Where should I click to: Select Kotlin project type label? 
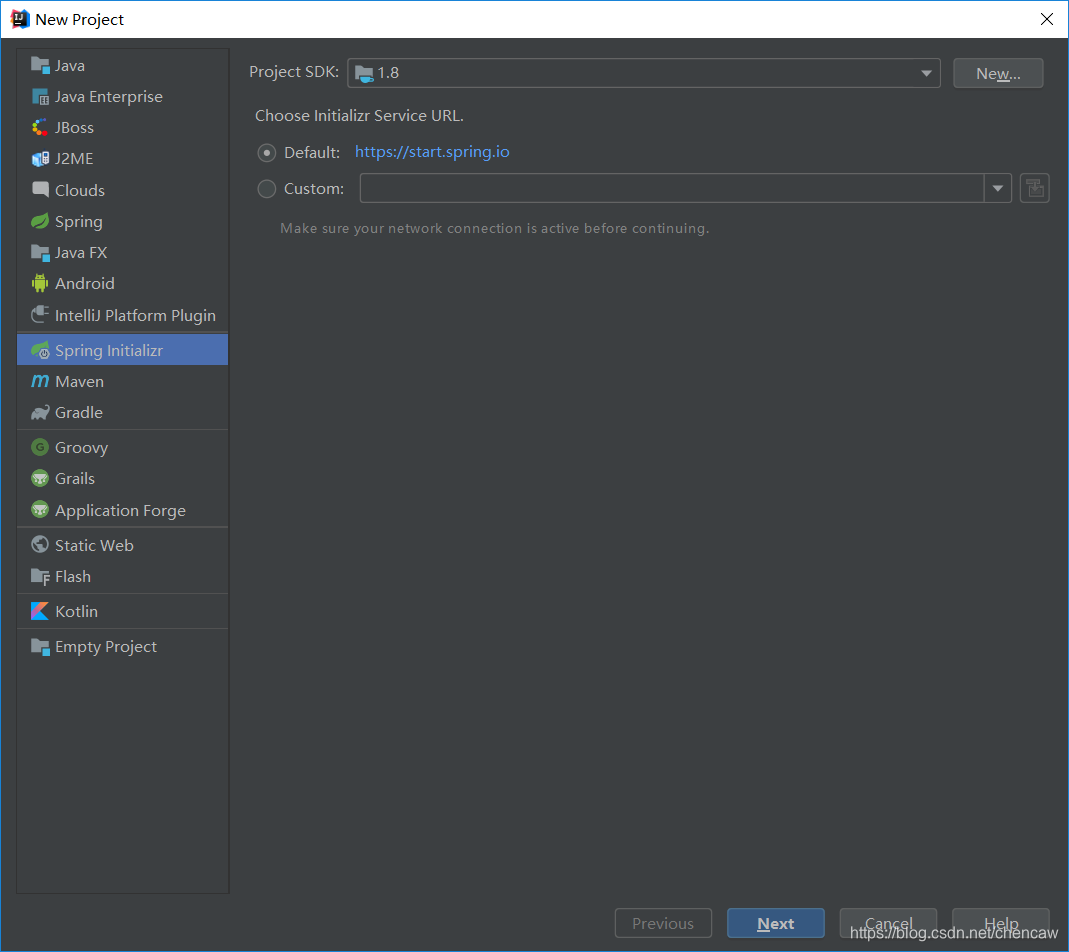pos(76,611)
